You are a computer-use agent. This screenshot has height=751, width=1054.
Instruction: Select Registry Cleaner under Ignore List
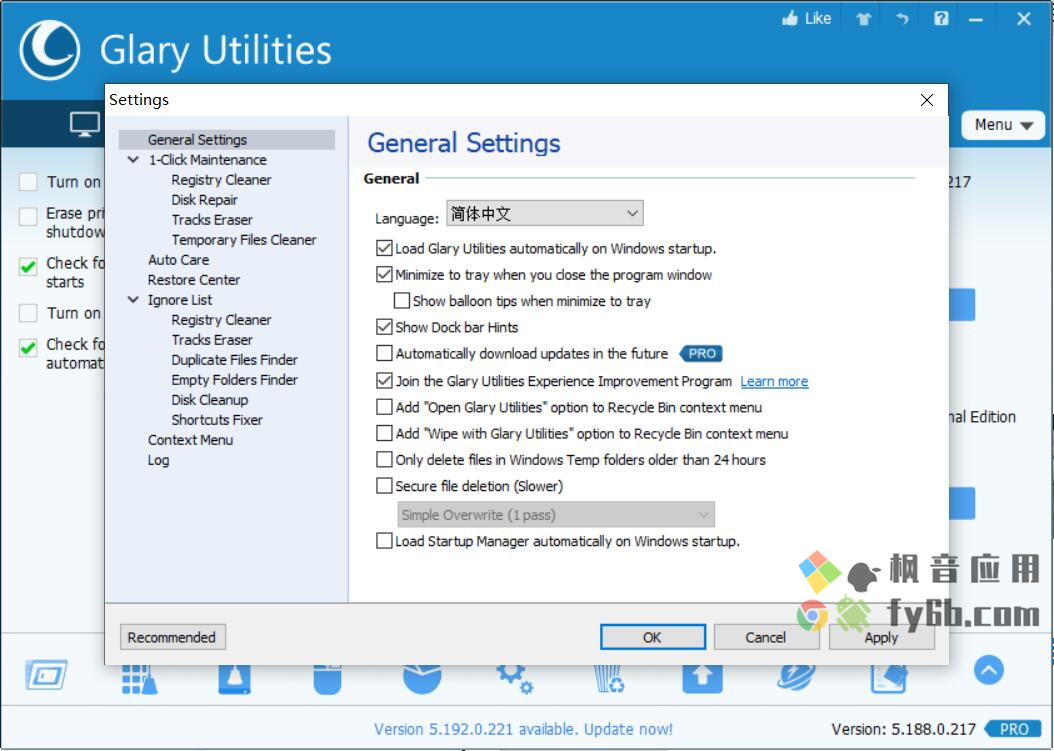click(221, 320)
